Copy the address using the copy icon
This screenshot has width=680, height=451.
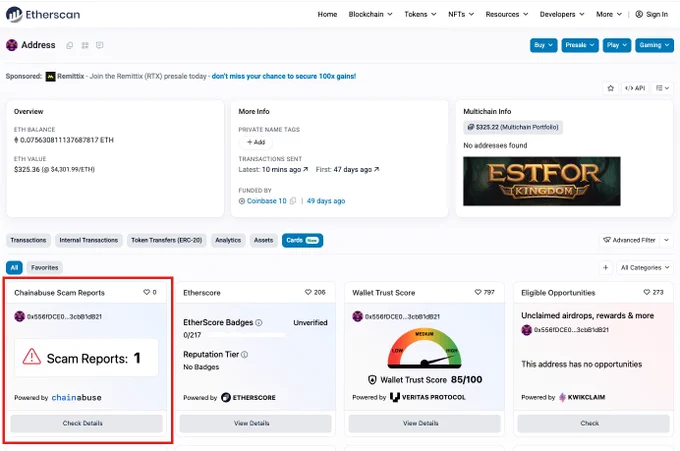[x=69, y=45]
